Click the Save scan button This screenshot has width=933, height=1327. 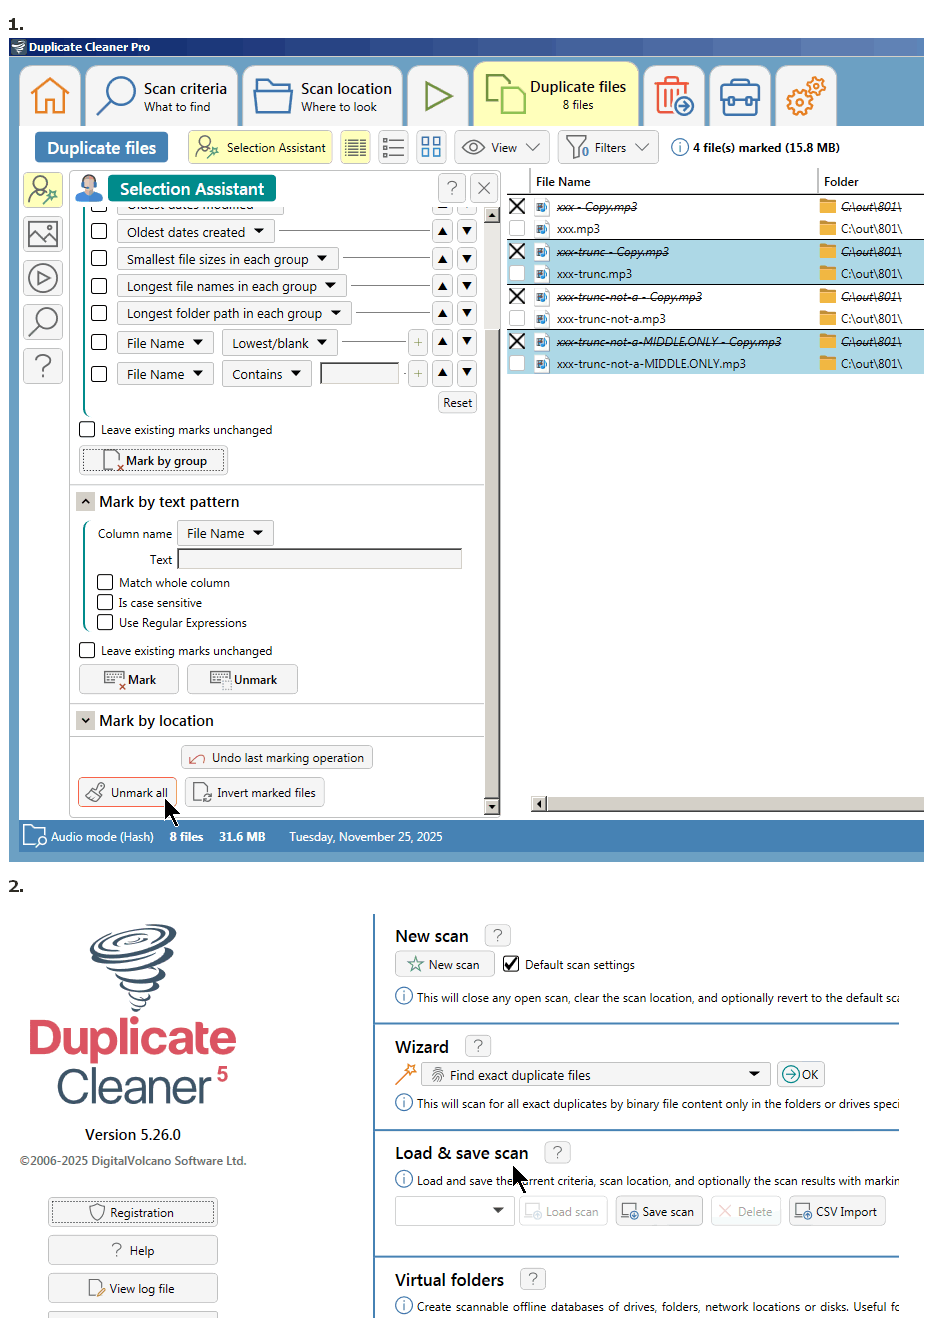[658, 1211]
